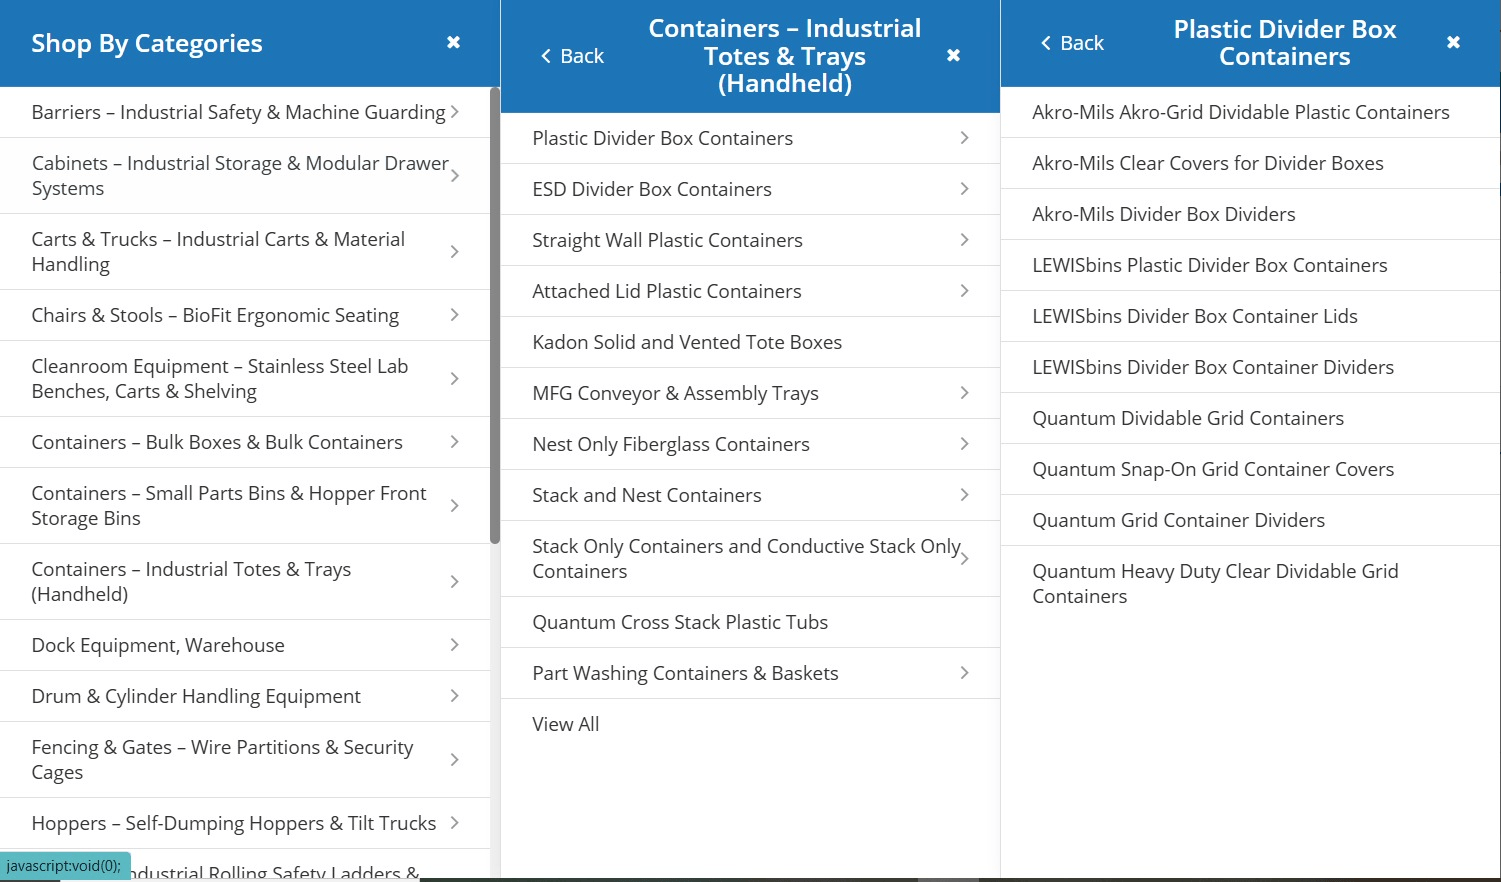The image size is (1501, 882).
Task: Click chevron beside Stack and Nest Containers
Action: (x=964, y=495)
